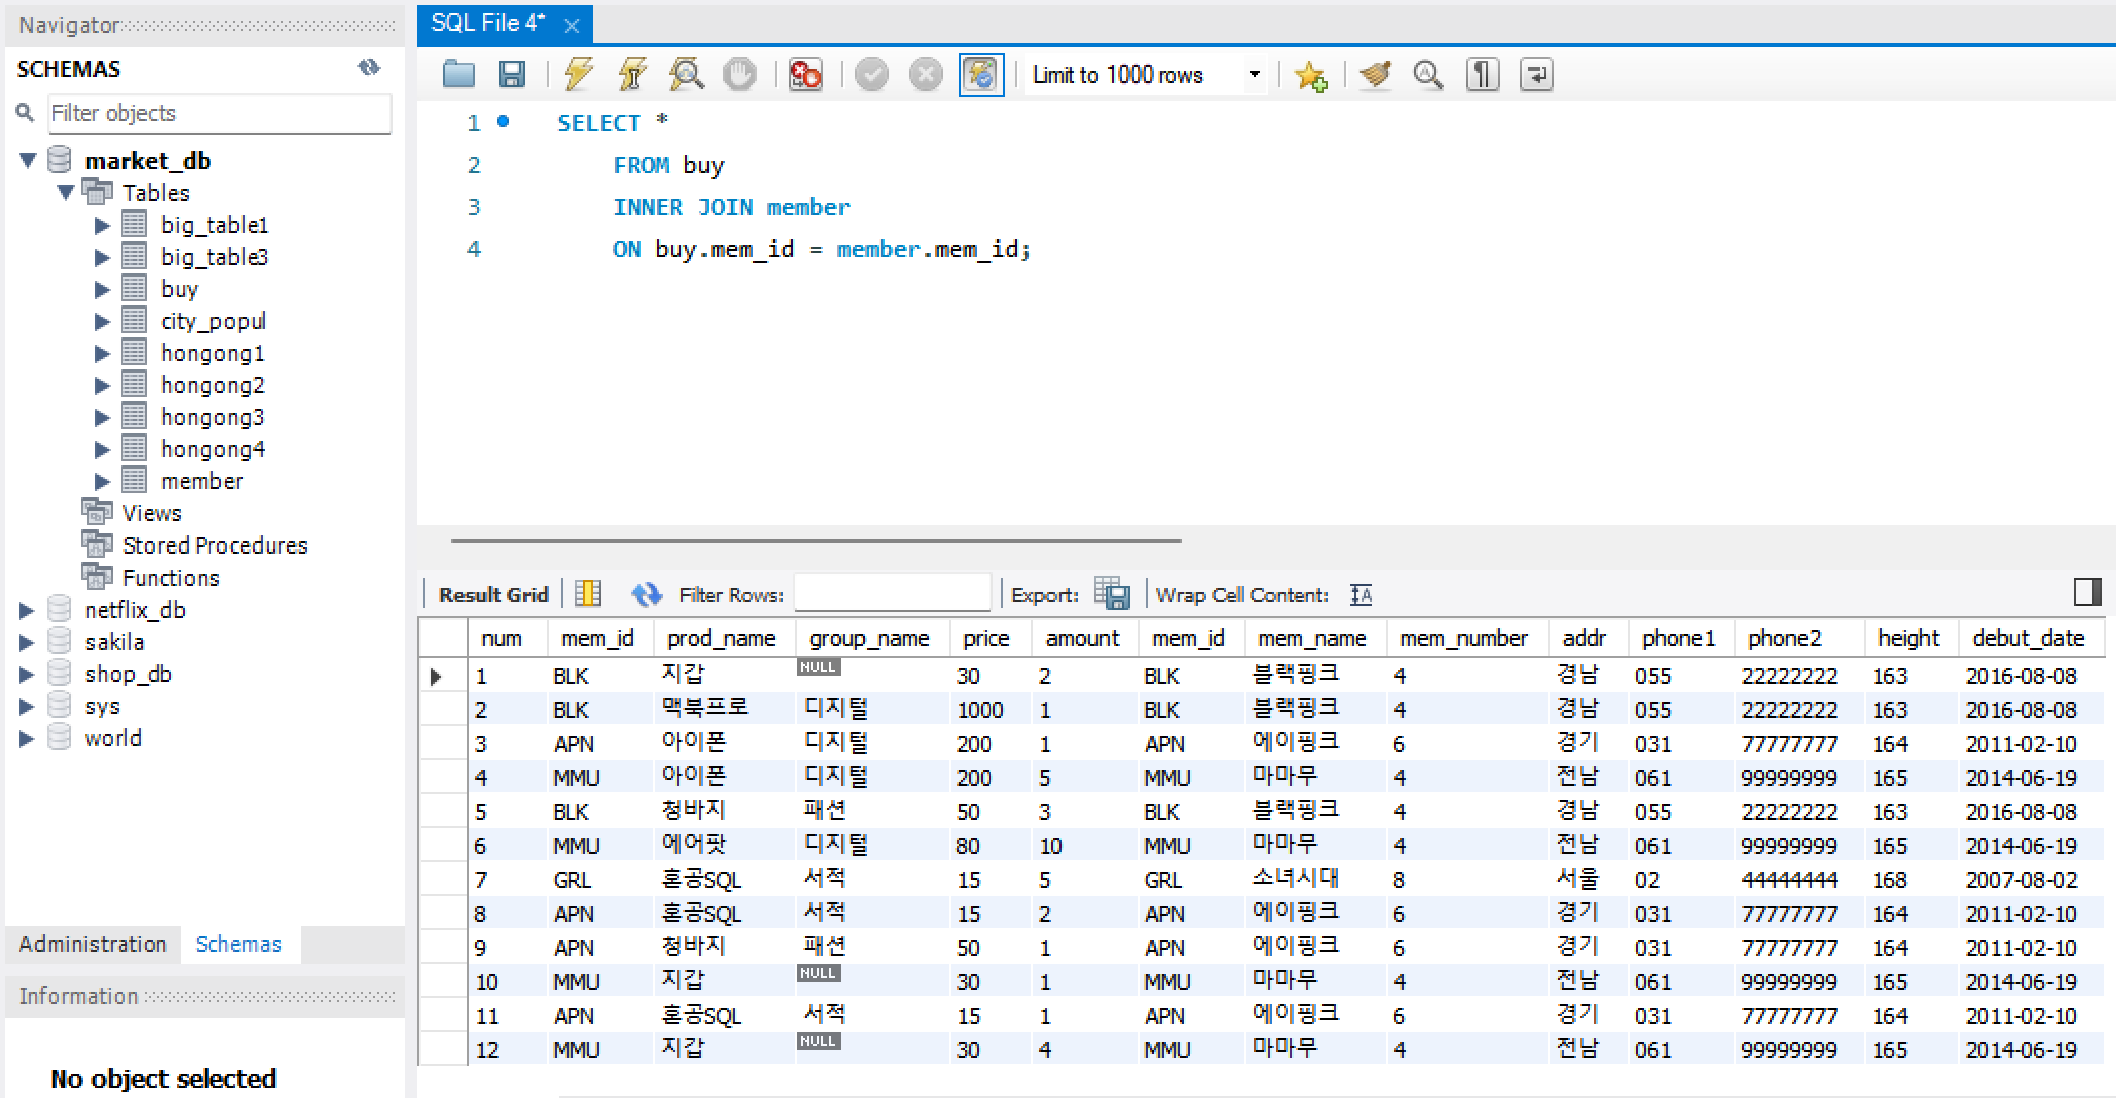This screenshot has height=1098, width=2116.
Task: Switch to the Administration tab
Action: click(x=93, y=944)
